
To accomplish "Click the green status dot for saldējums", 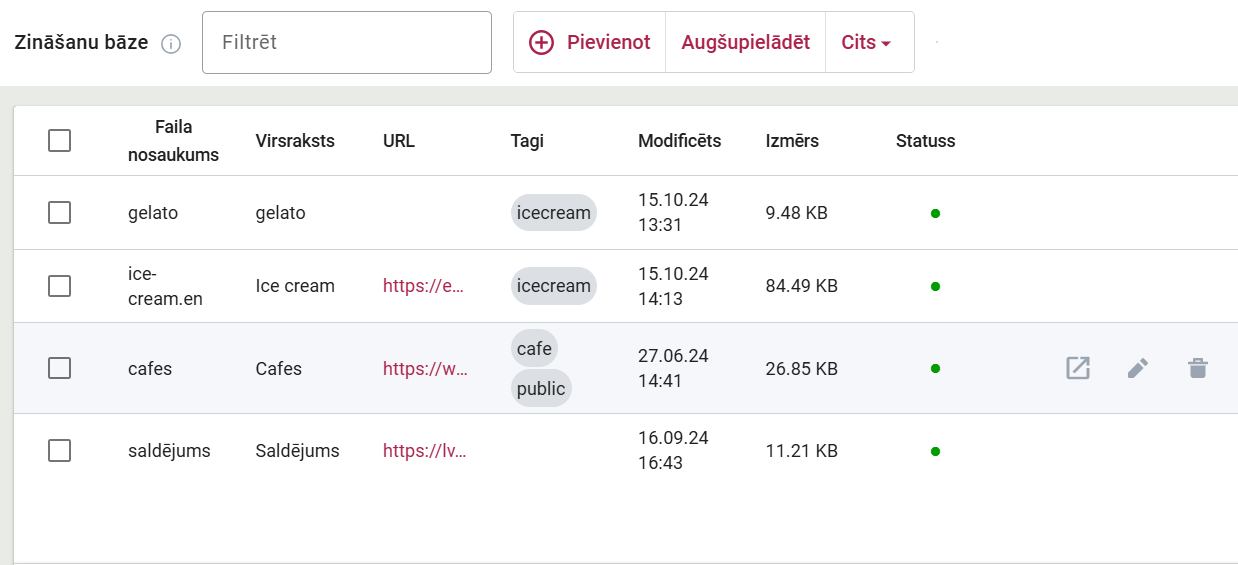I will [x=935, y=451].
